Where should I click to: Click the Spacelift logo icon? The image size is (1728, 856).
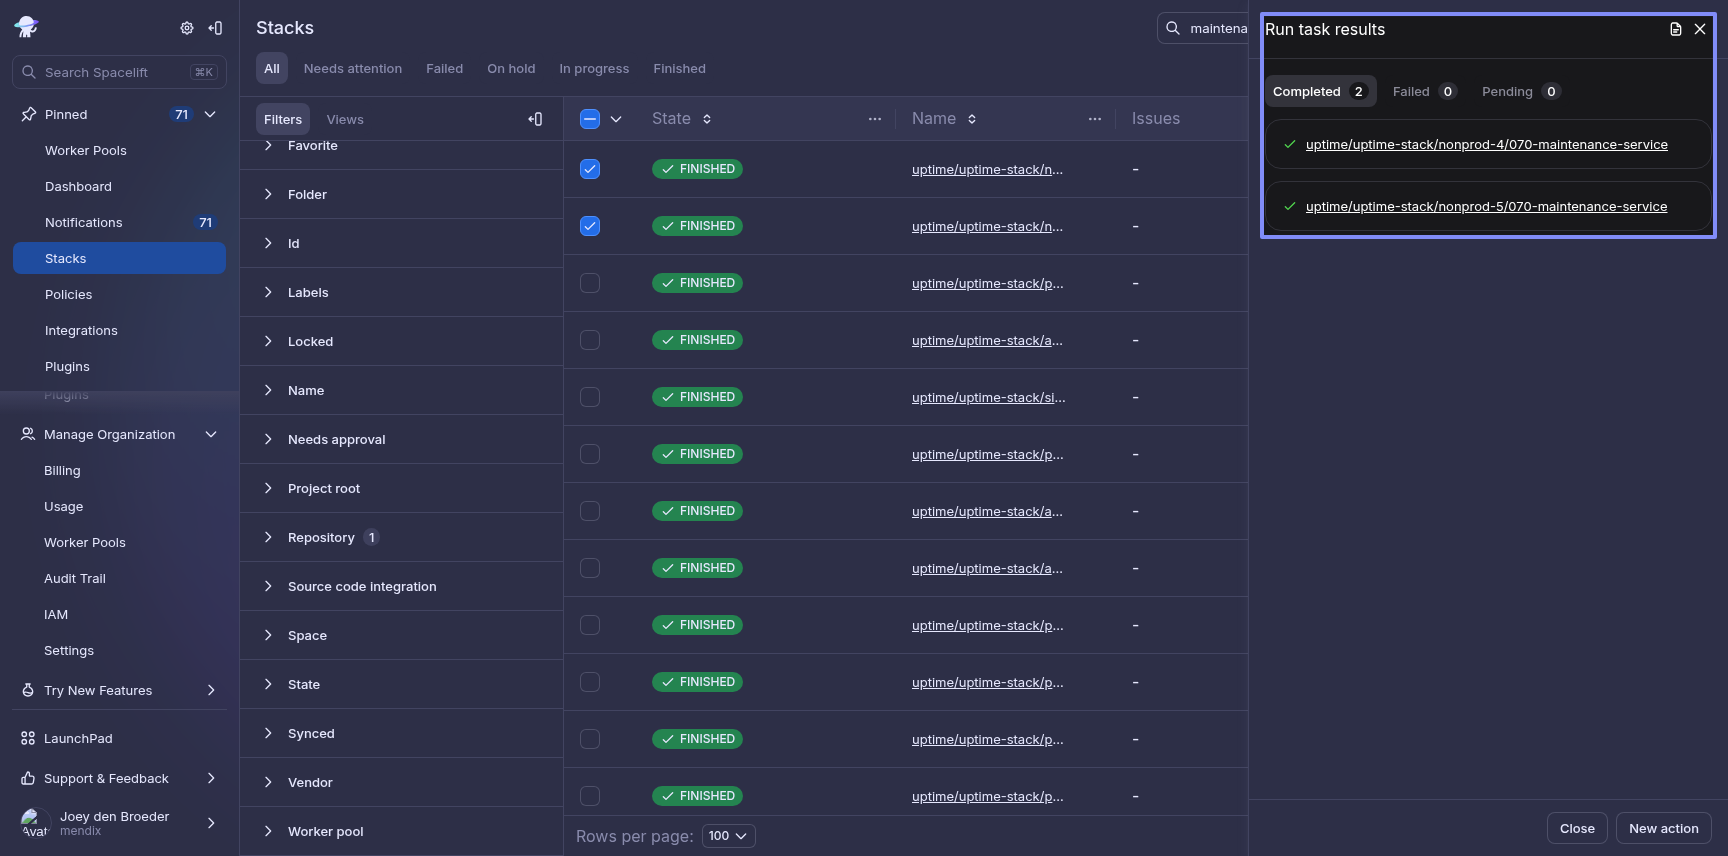coord(27,27)
